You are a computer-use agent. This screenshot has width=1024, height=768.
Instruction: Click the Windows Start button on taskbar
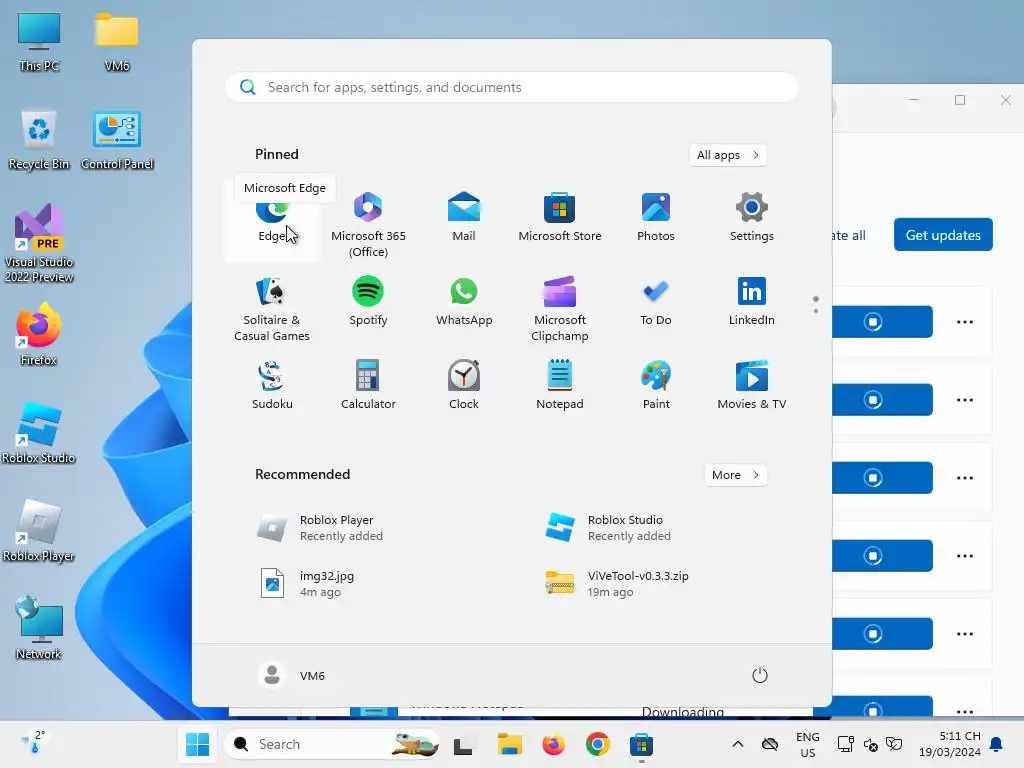click(197, 744)
